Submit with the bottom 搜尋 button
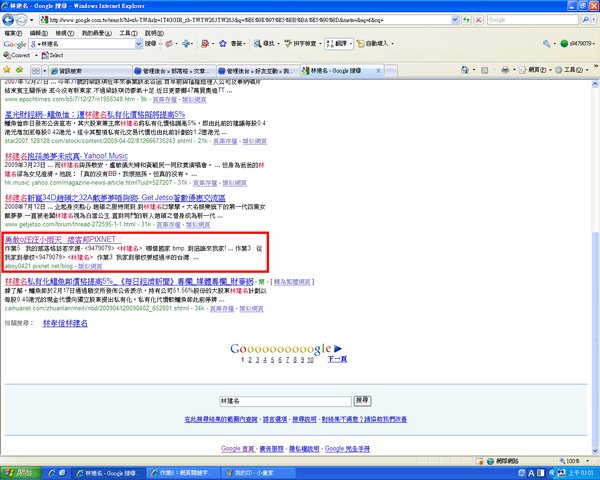The height and width of the screenshot is (480, 600). click(x=362, y=401)
